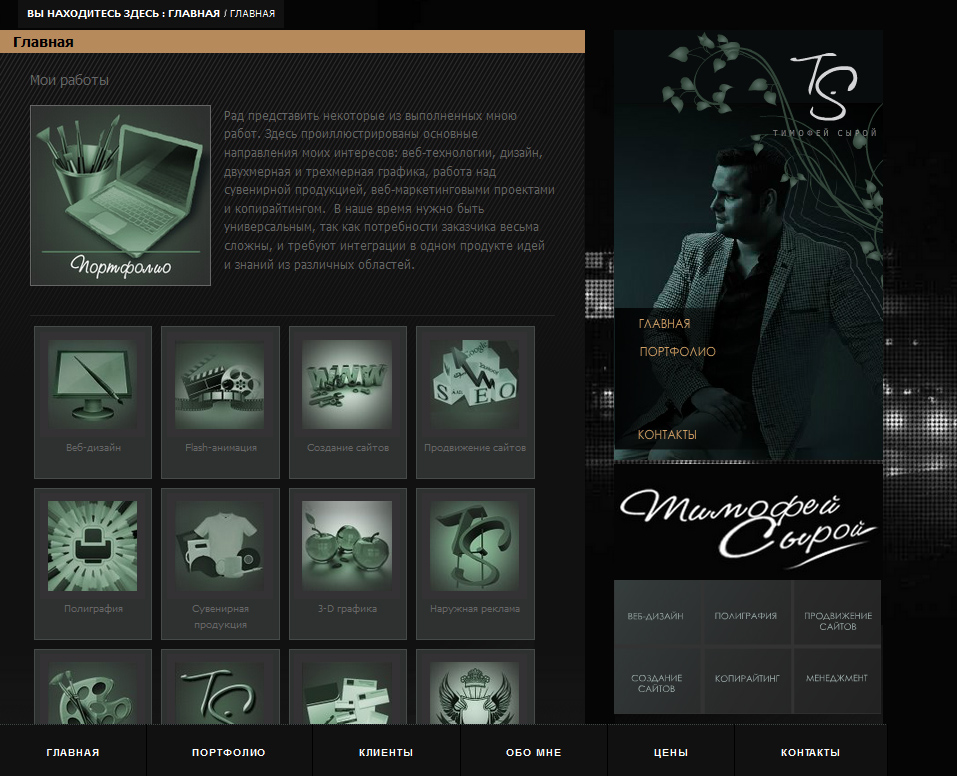Click the TS logo icon in bottom row
The image size is (957, 776).
(x=220, y=694)
